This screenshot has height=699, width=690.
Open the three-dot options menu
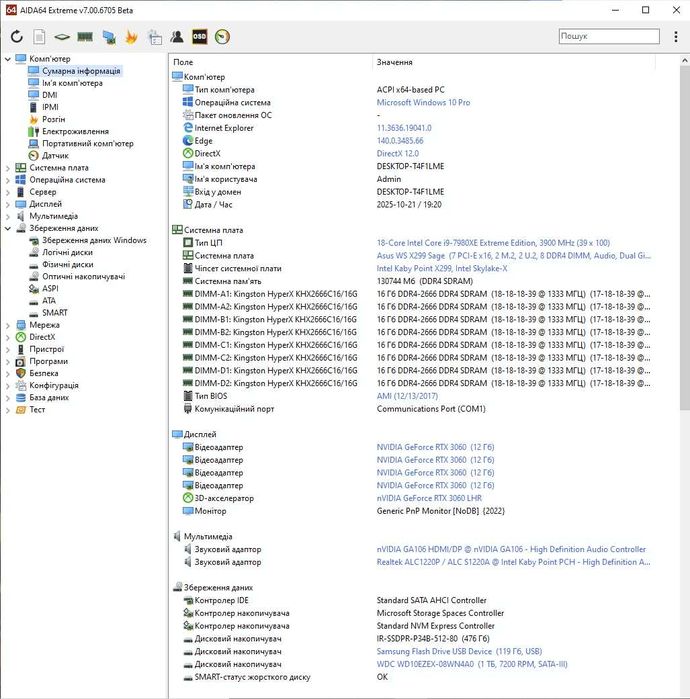click(x=676, y=37)
